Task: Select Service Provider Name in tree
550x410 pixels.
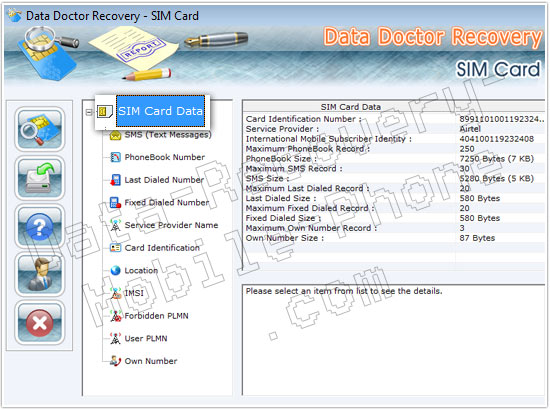Action: tap(171, 225)
